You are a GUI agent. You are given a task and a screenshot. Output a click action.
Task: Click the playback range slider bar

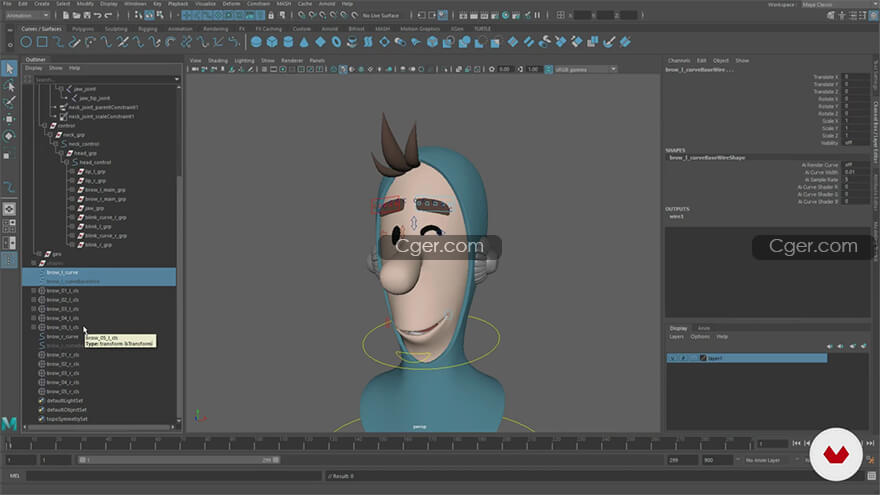[178, 460]
